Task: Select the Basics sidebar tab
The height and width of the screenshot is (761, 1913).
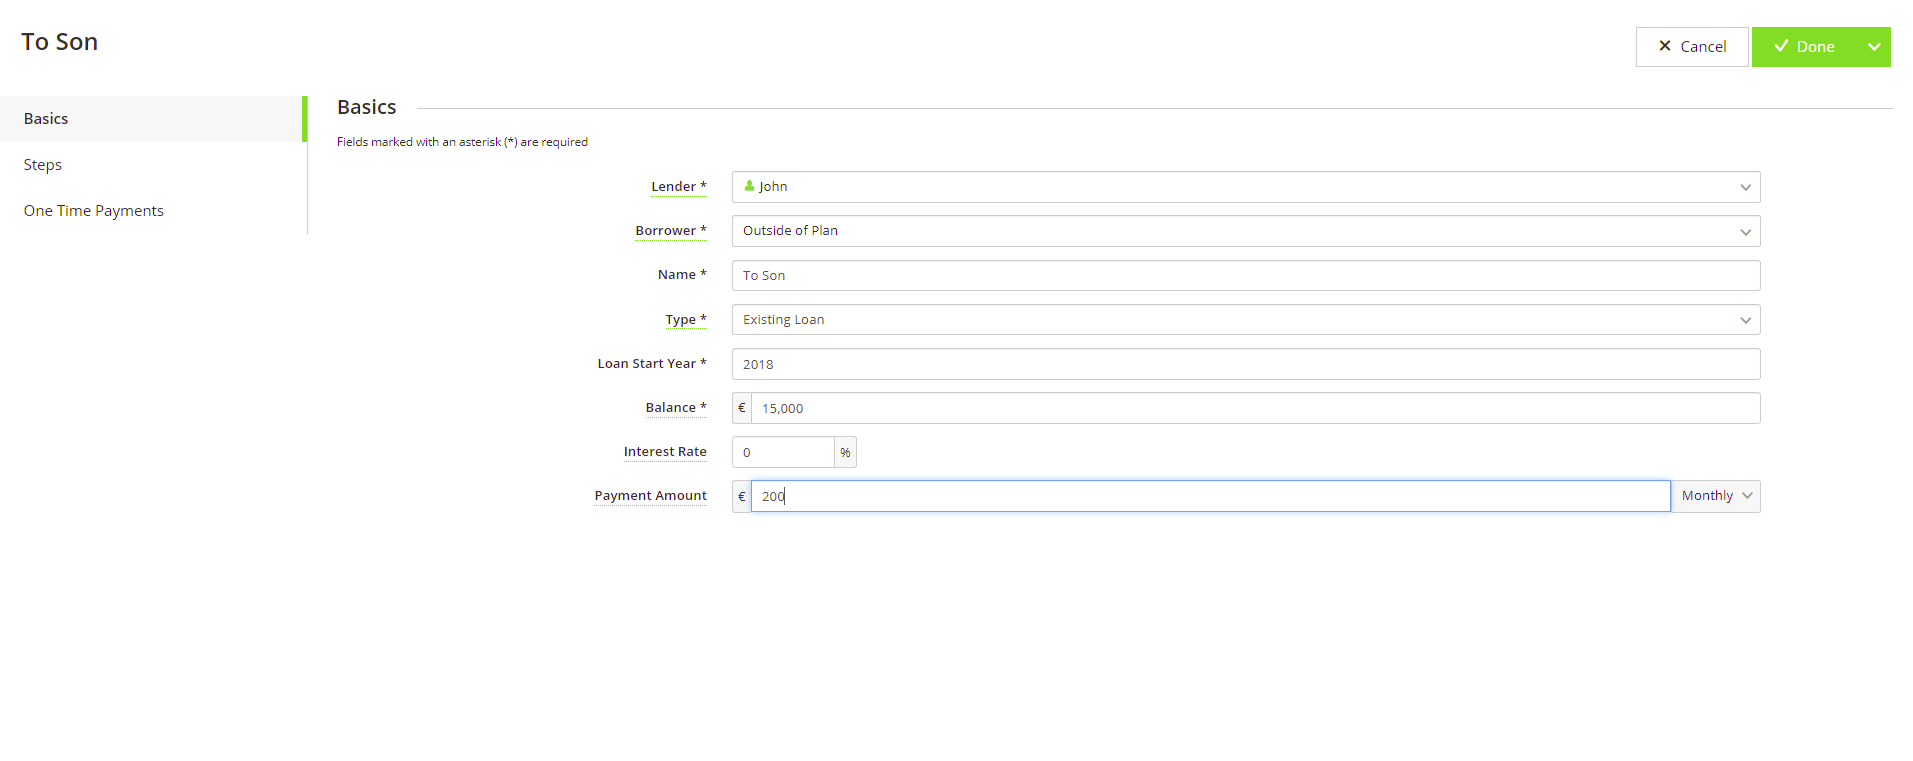Action: 152,119
